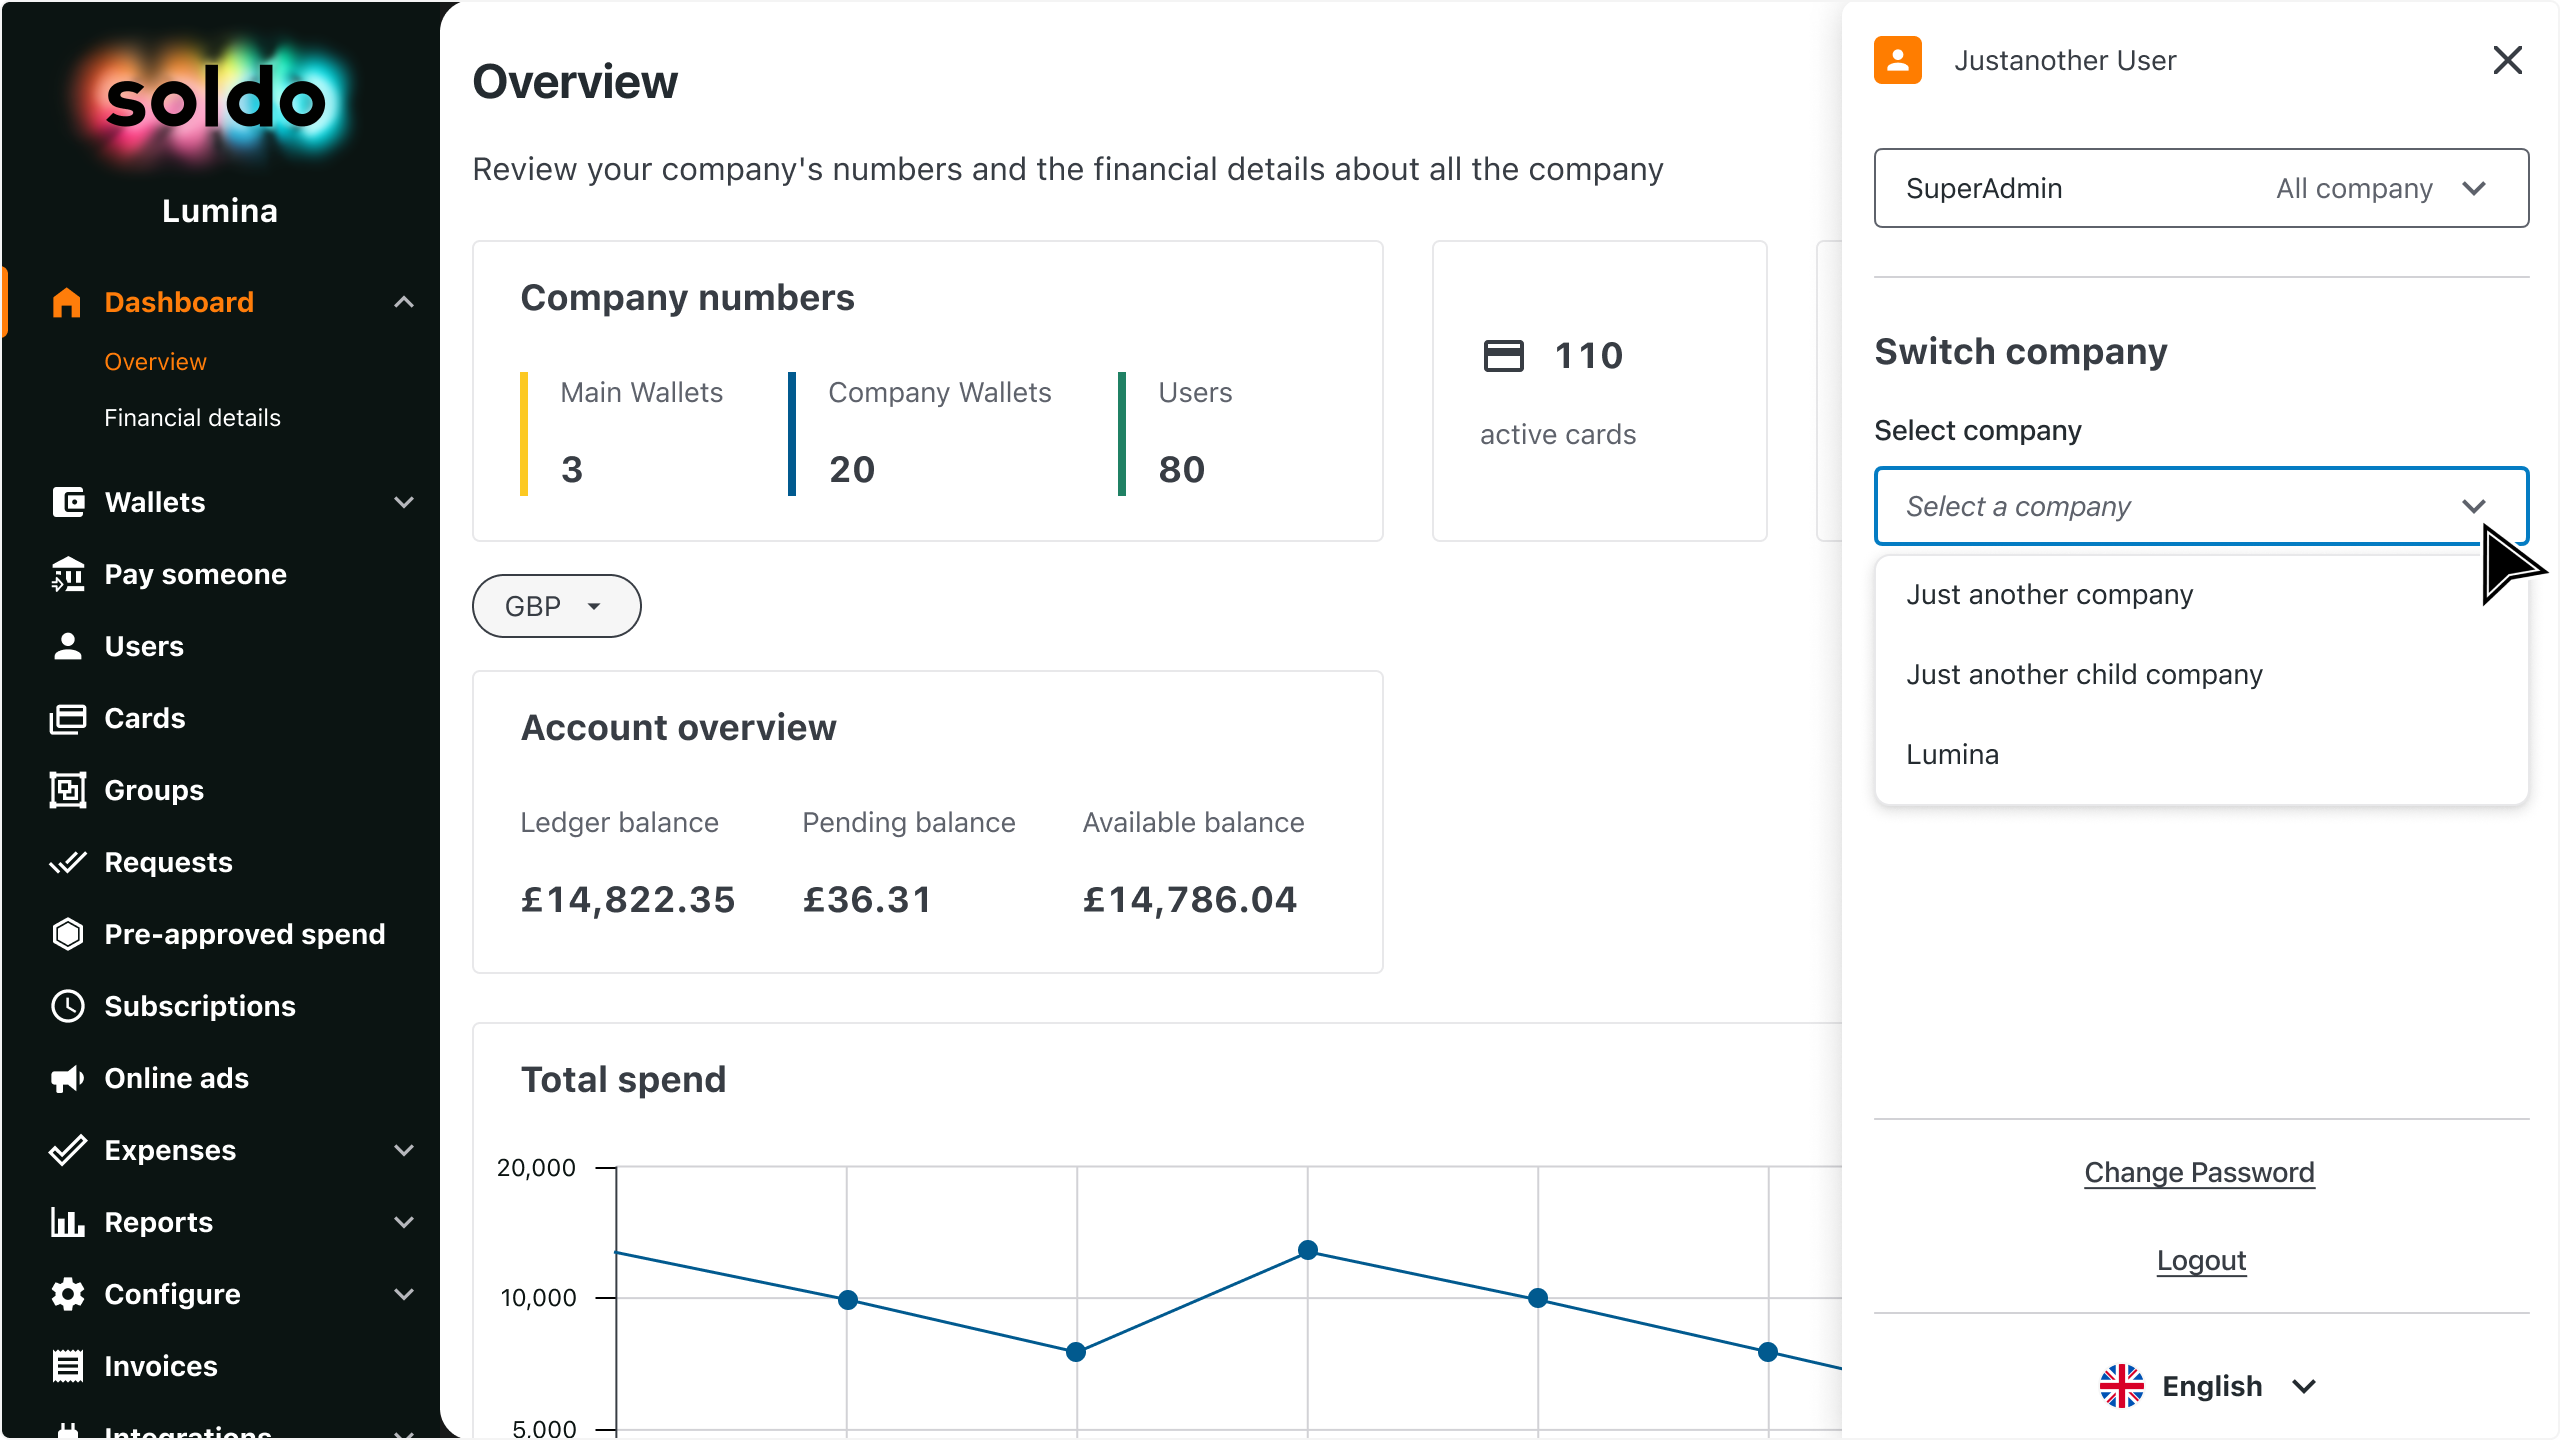The width and height of the screenshot is (2560, 1440).
Task: Expand the SuperAdmin role selector
Action: click(2201, 188)
